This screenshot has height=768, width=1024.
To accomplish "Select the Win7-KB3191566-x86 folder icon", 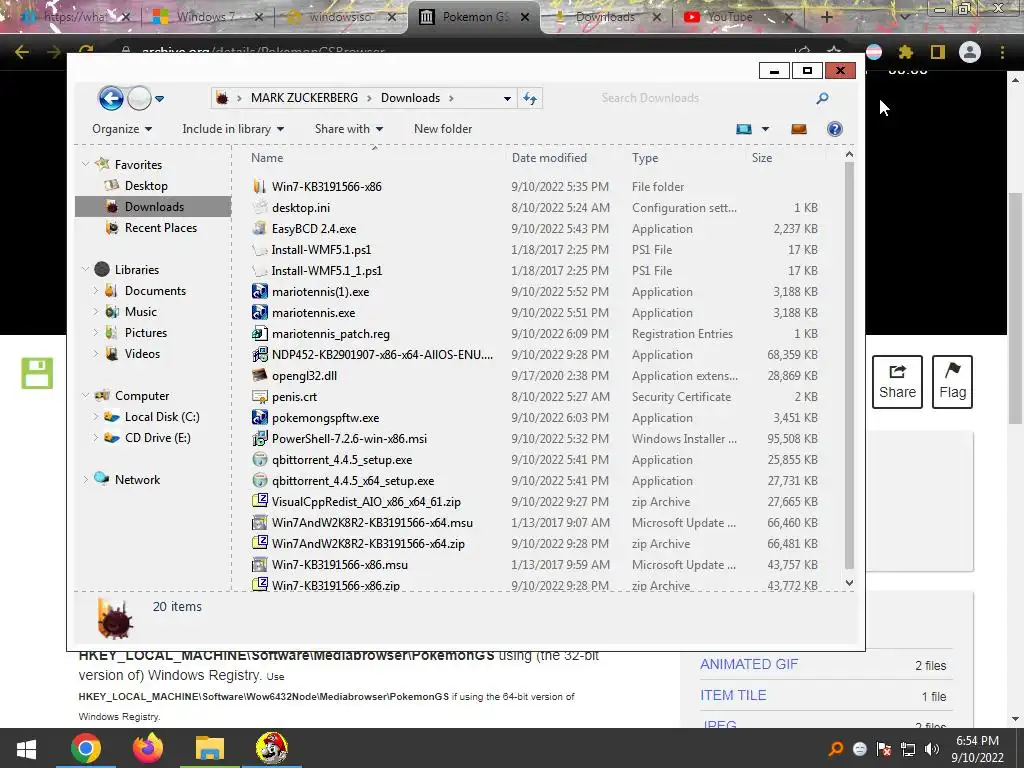I will 260,186.
